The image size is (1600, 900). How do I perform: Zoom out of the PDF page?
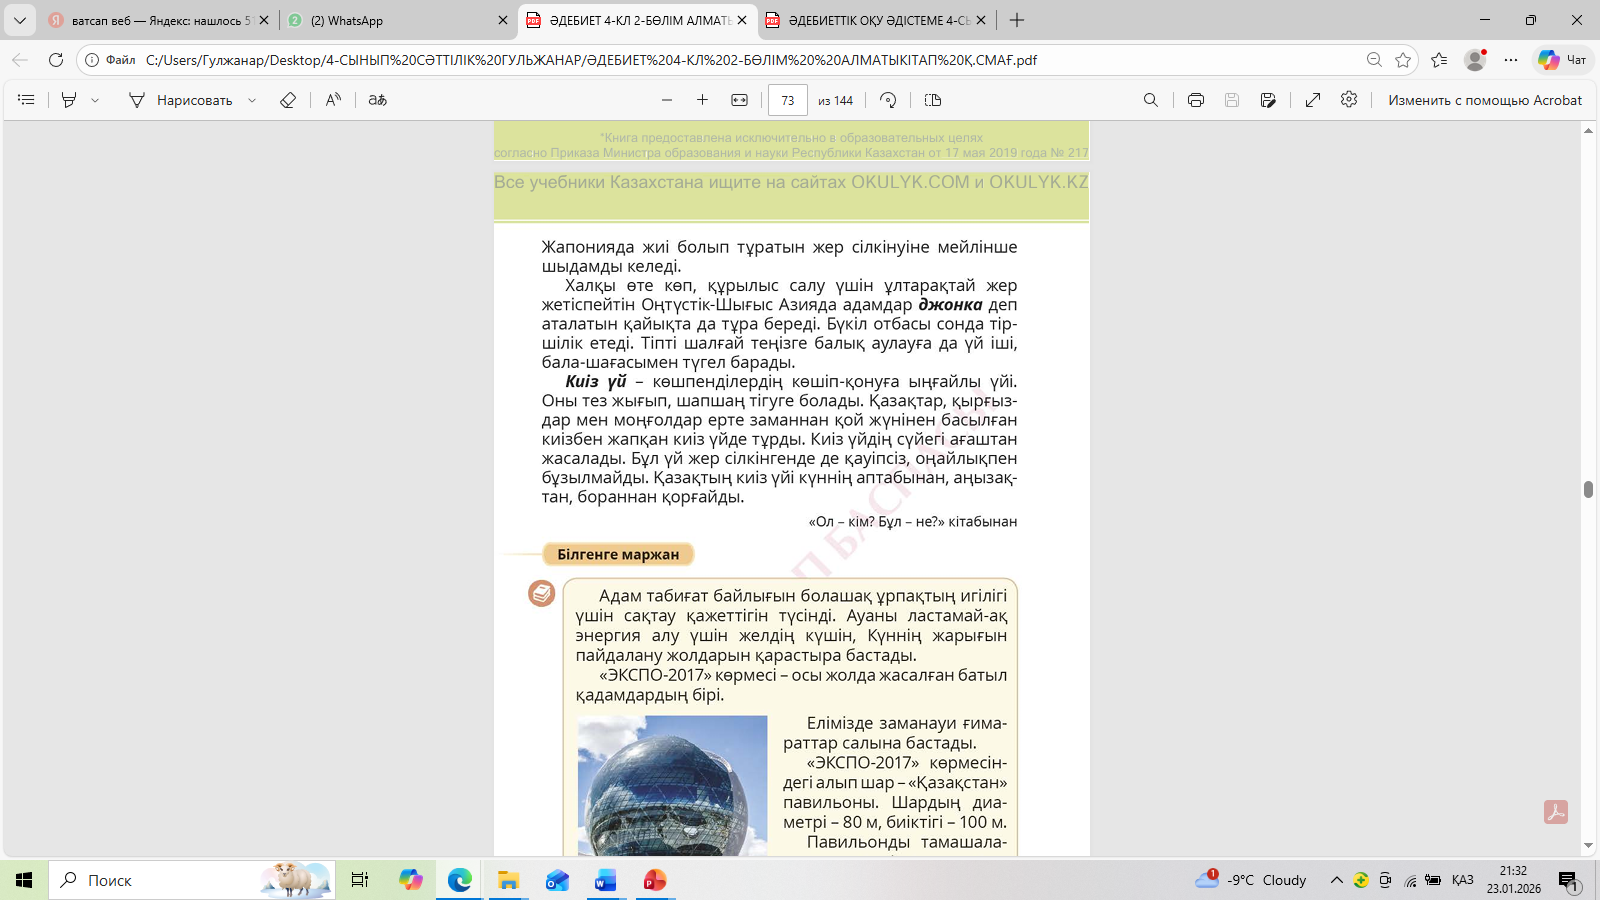click(x=667, y=100)
